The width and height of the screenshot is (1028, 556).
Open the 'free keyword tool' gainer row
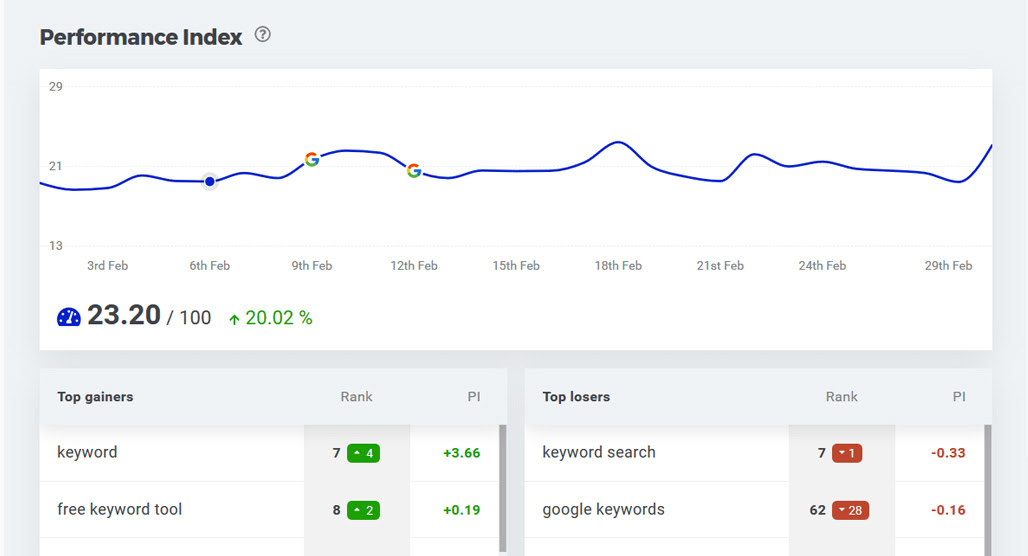pyautogui.click(x=269, y=510)
